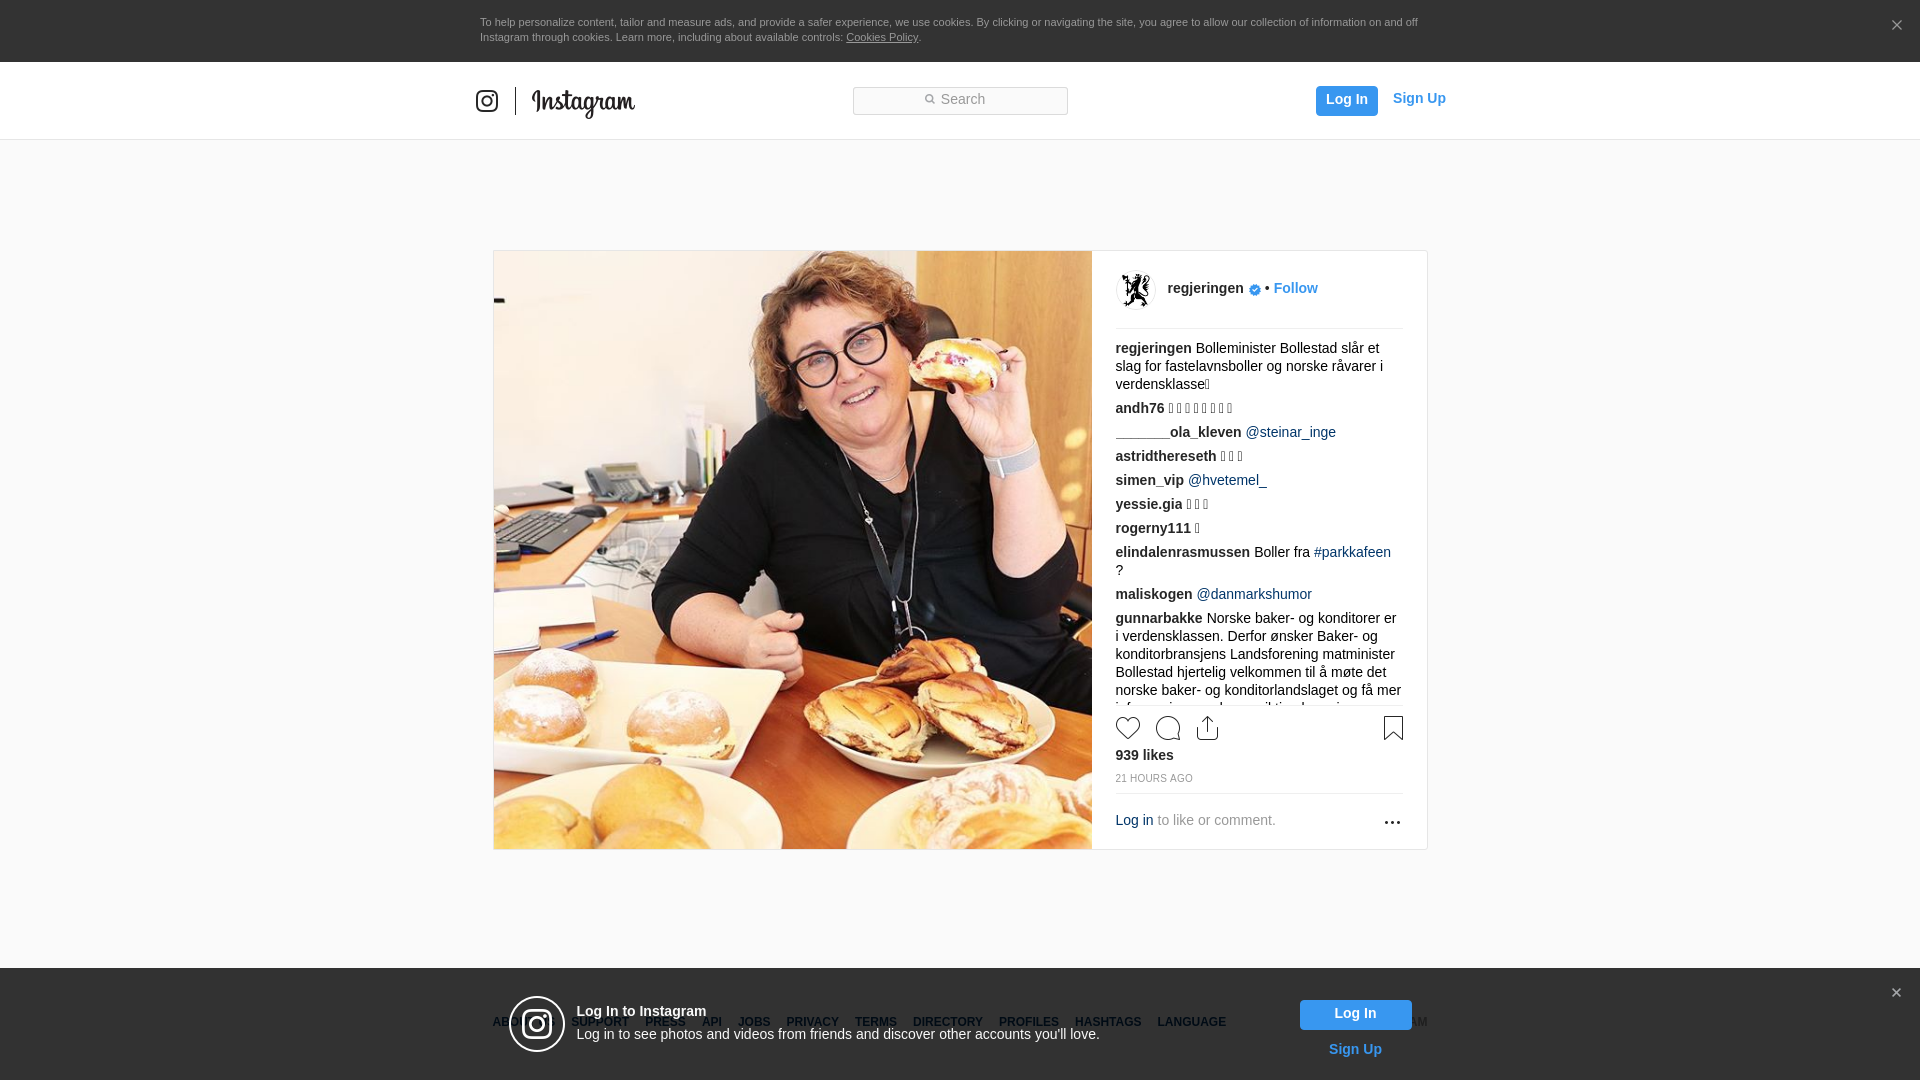Dismiss the cookie notice banner
The height and width of the screenshot is (1080, 1920).
[1896, 26]
